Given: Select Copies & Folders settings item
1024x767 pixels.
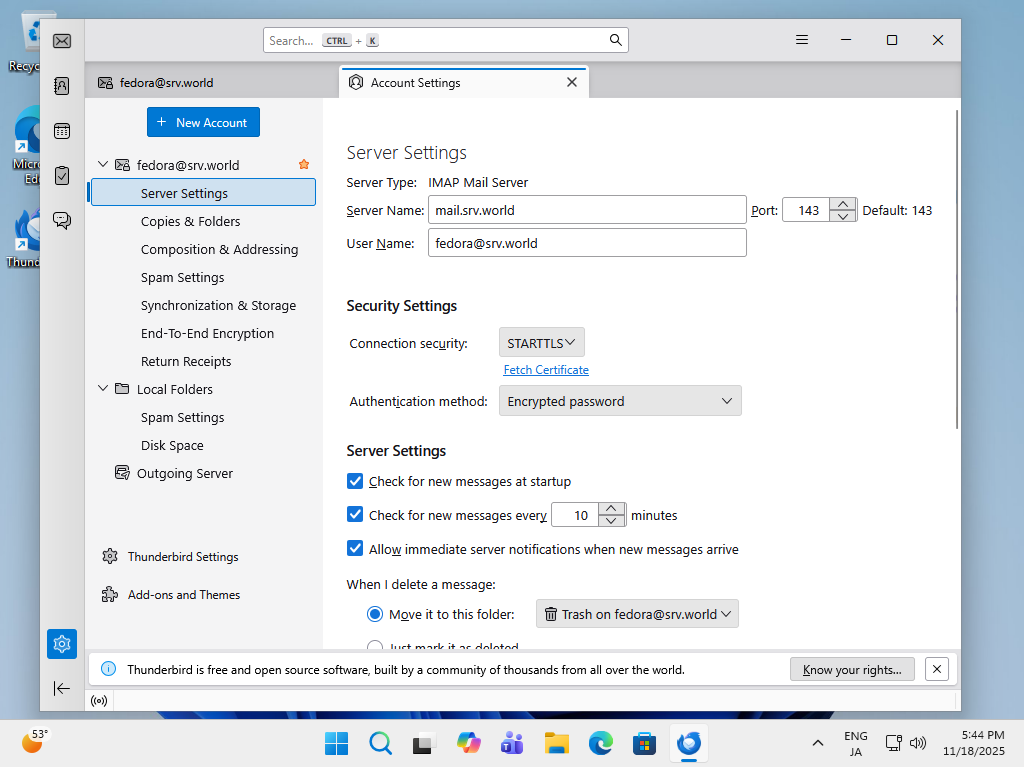Looking at the screenshot, I should (190, 222).
